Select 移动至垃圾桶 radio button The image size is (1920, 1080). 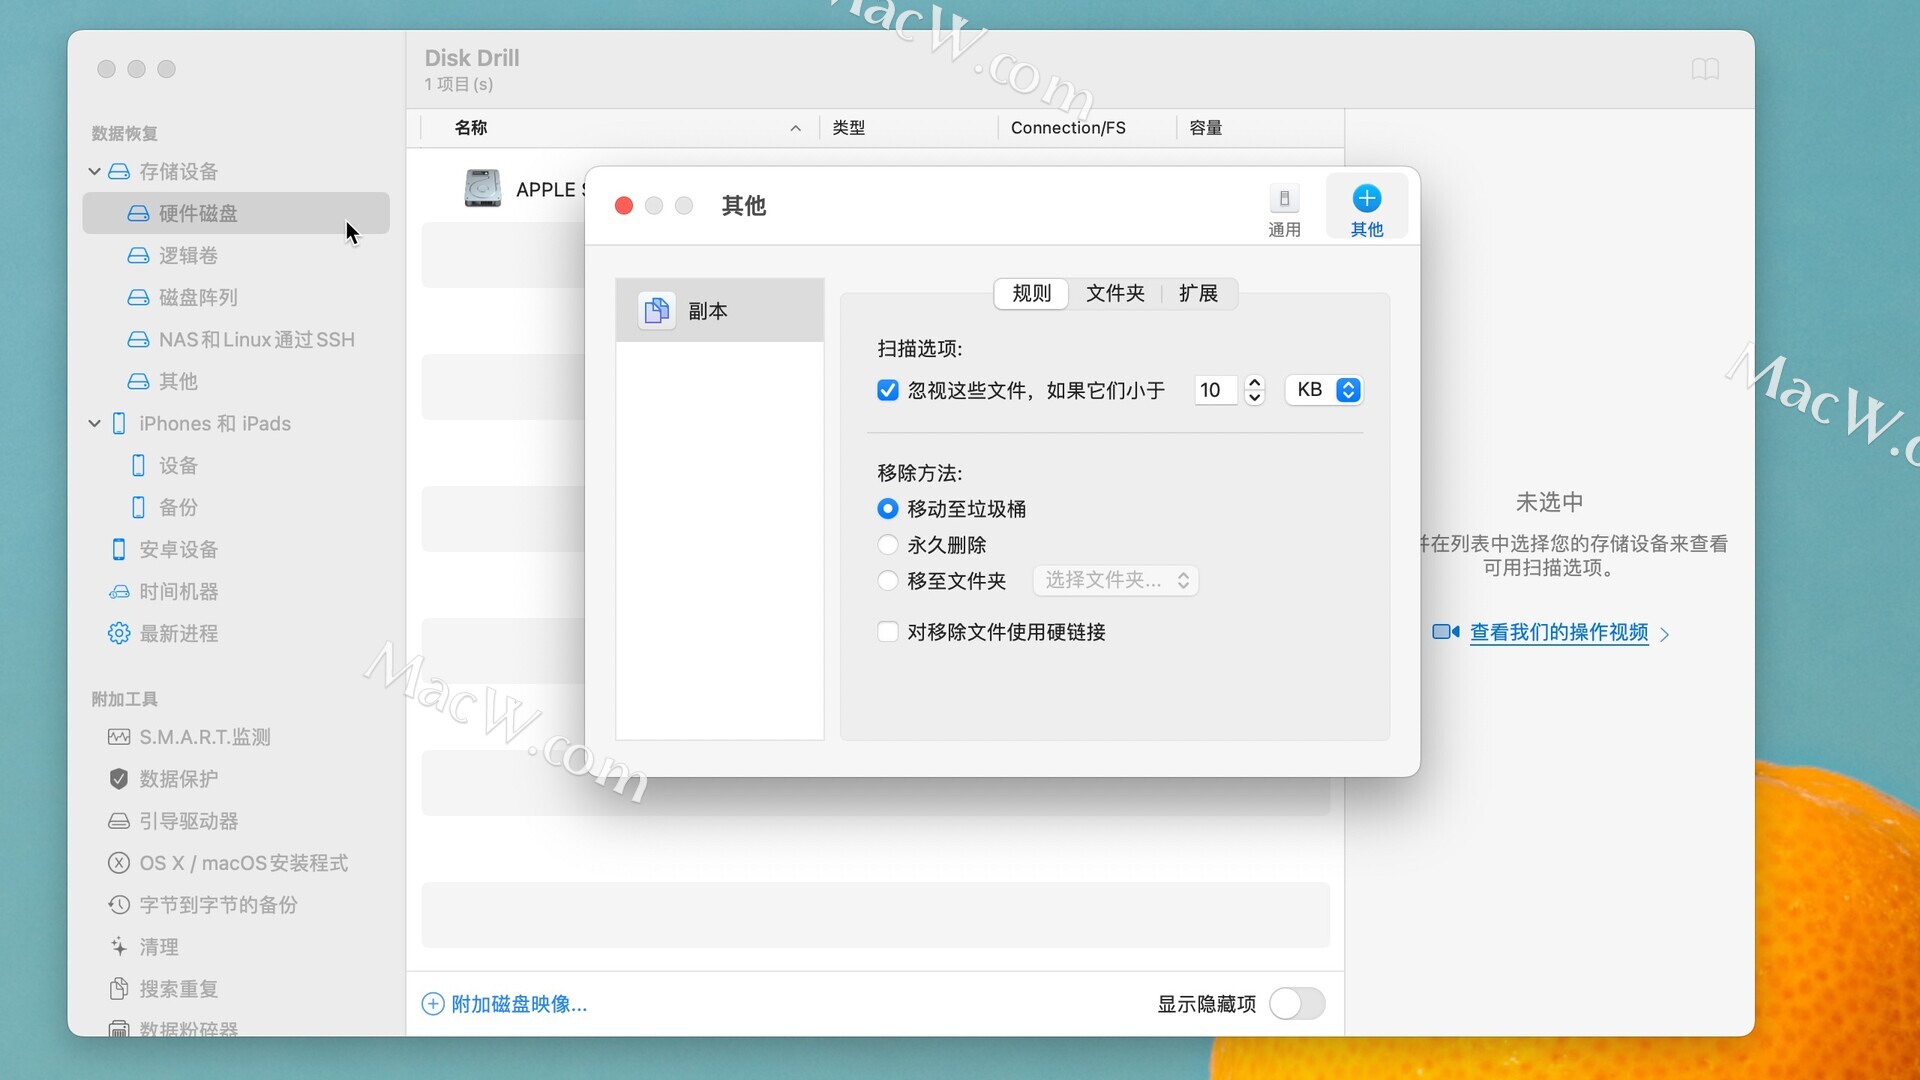click(x=887, y=509)
